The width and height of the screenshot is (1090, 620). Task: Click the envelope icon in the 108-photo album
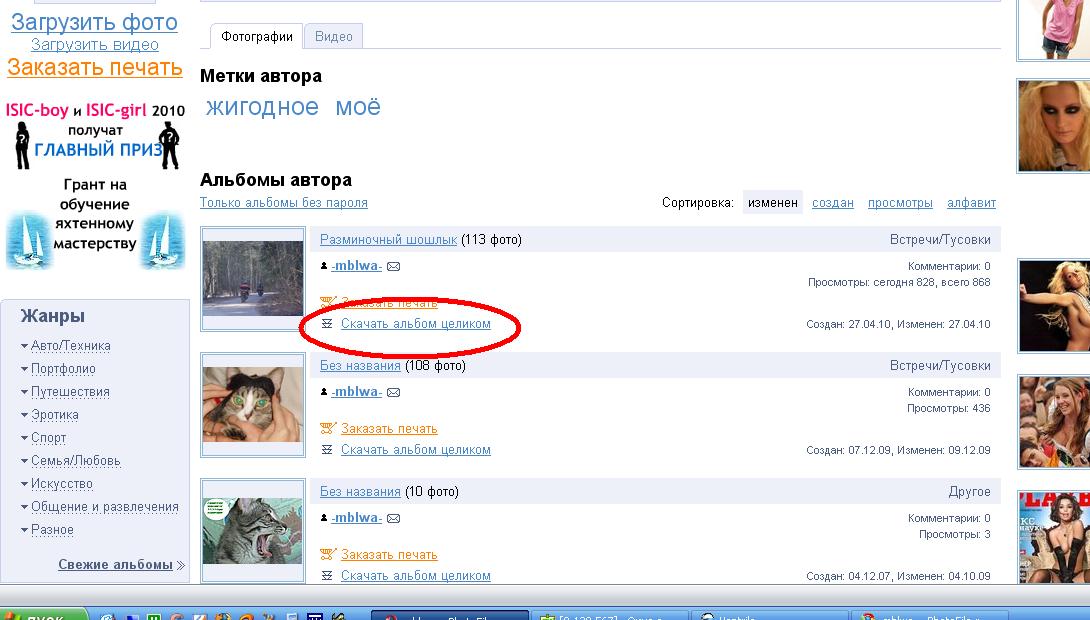pyautogui.click(x=393, y=392)
